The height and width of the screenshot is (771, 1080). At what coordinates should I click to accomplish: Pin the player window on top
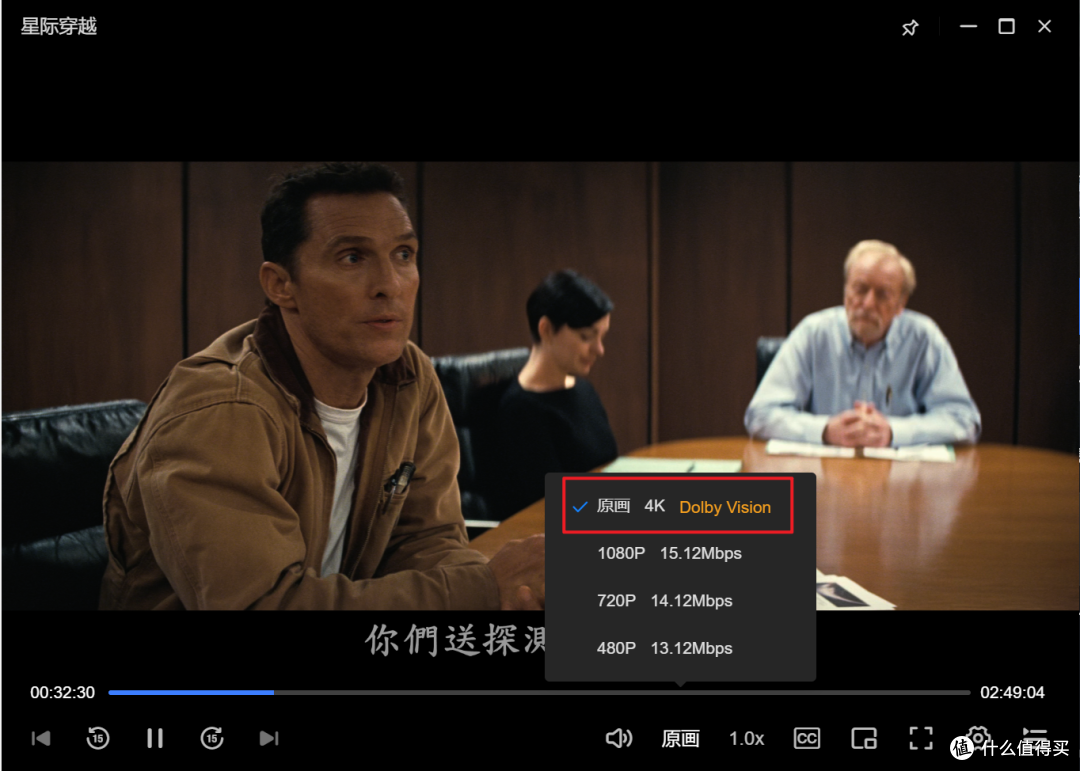[x=910, y=27]
